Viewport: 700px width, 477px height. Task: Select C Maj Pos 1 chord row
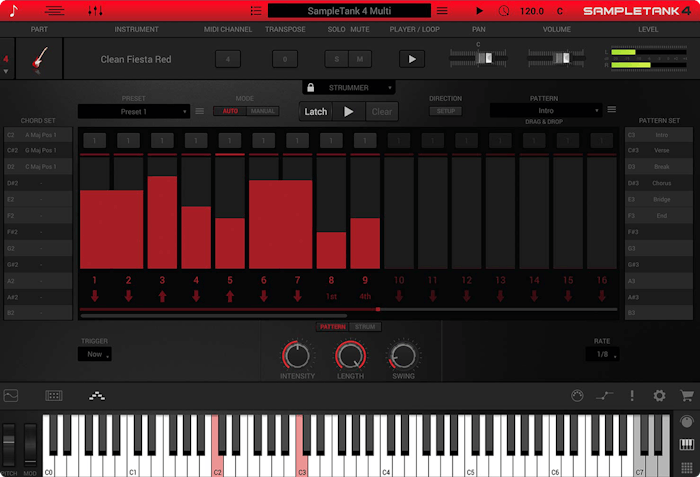tap(38, 167)
